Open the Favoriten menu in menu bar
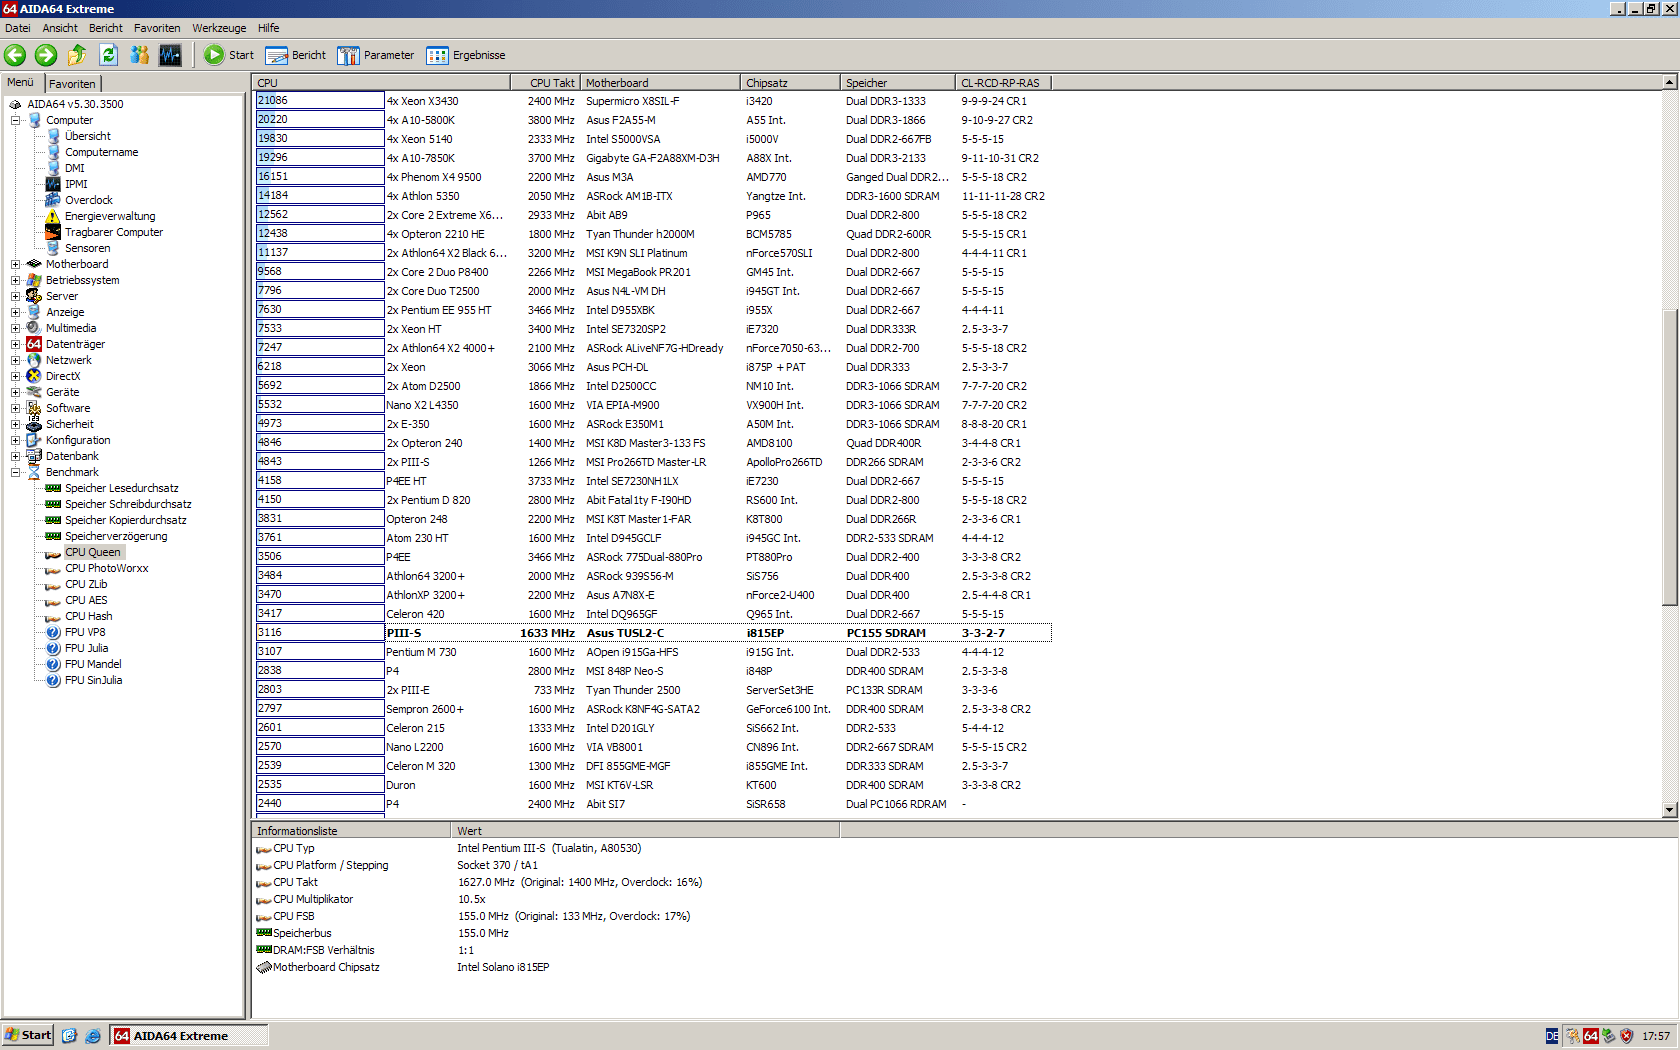 tap(157, 28)
